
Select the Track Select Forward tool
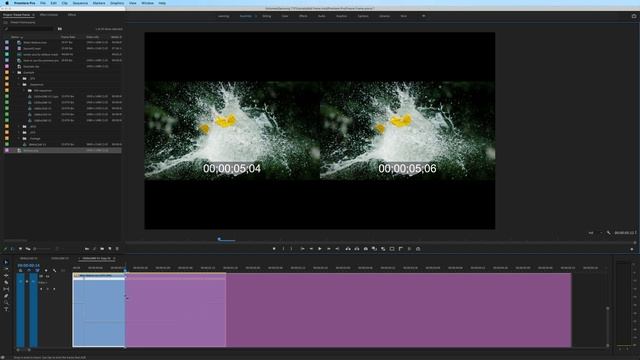coord(6,269)
